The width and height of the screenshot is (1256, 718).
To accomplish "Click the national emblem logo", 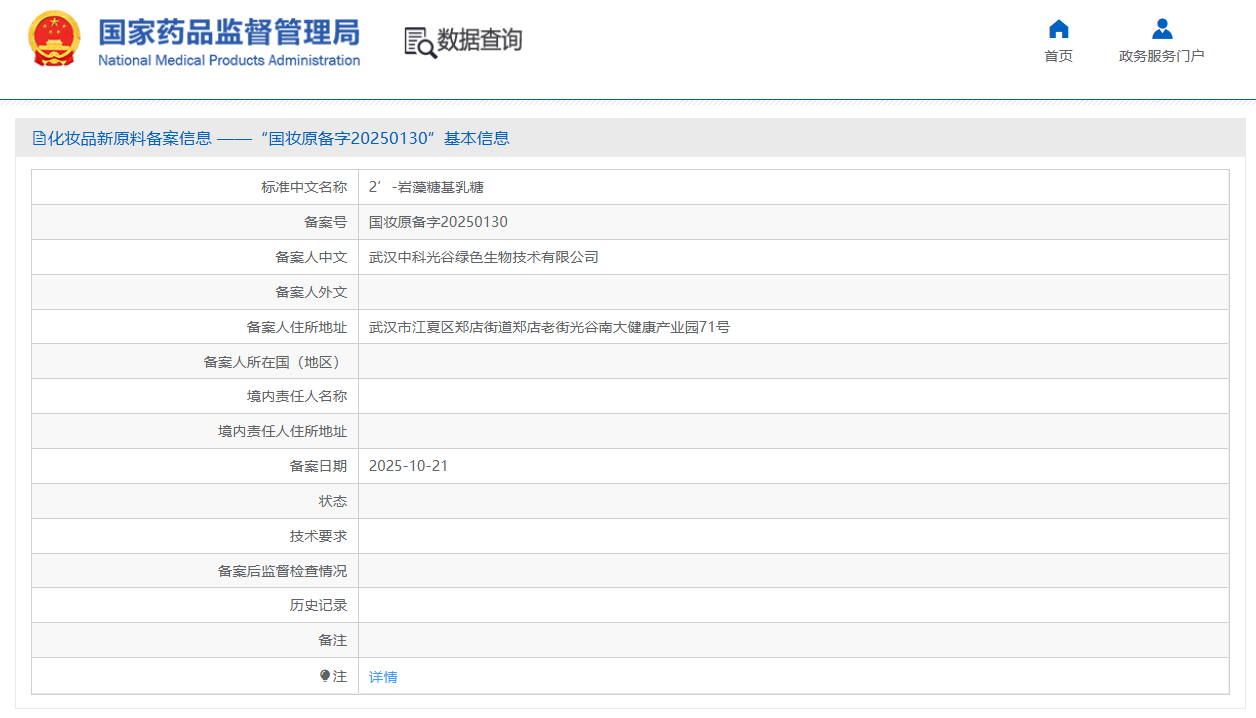I will [x=54, y=40].
